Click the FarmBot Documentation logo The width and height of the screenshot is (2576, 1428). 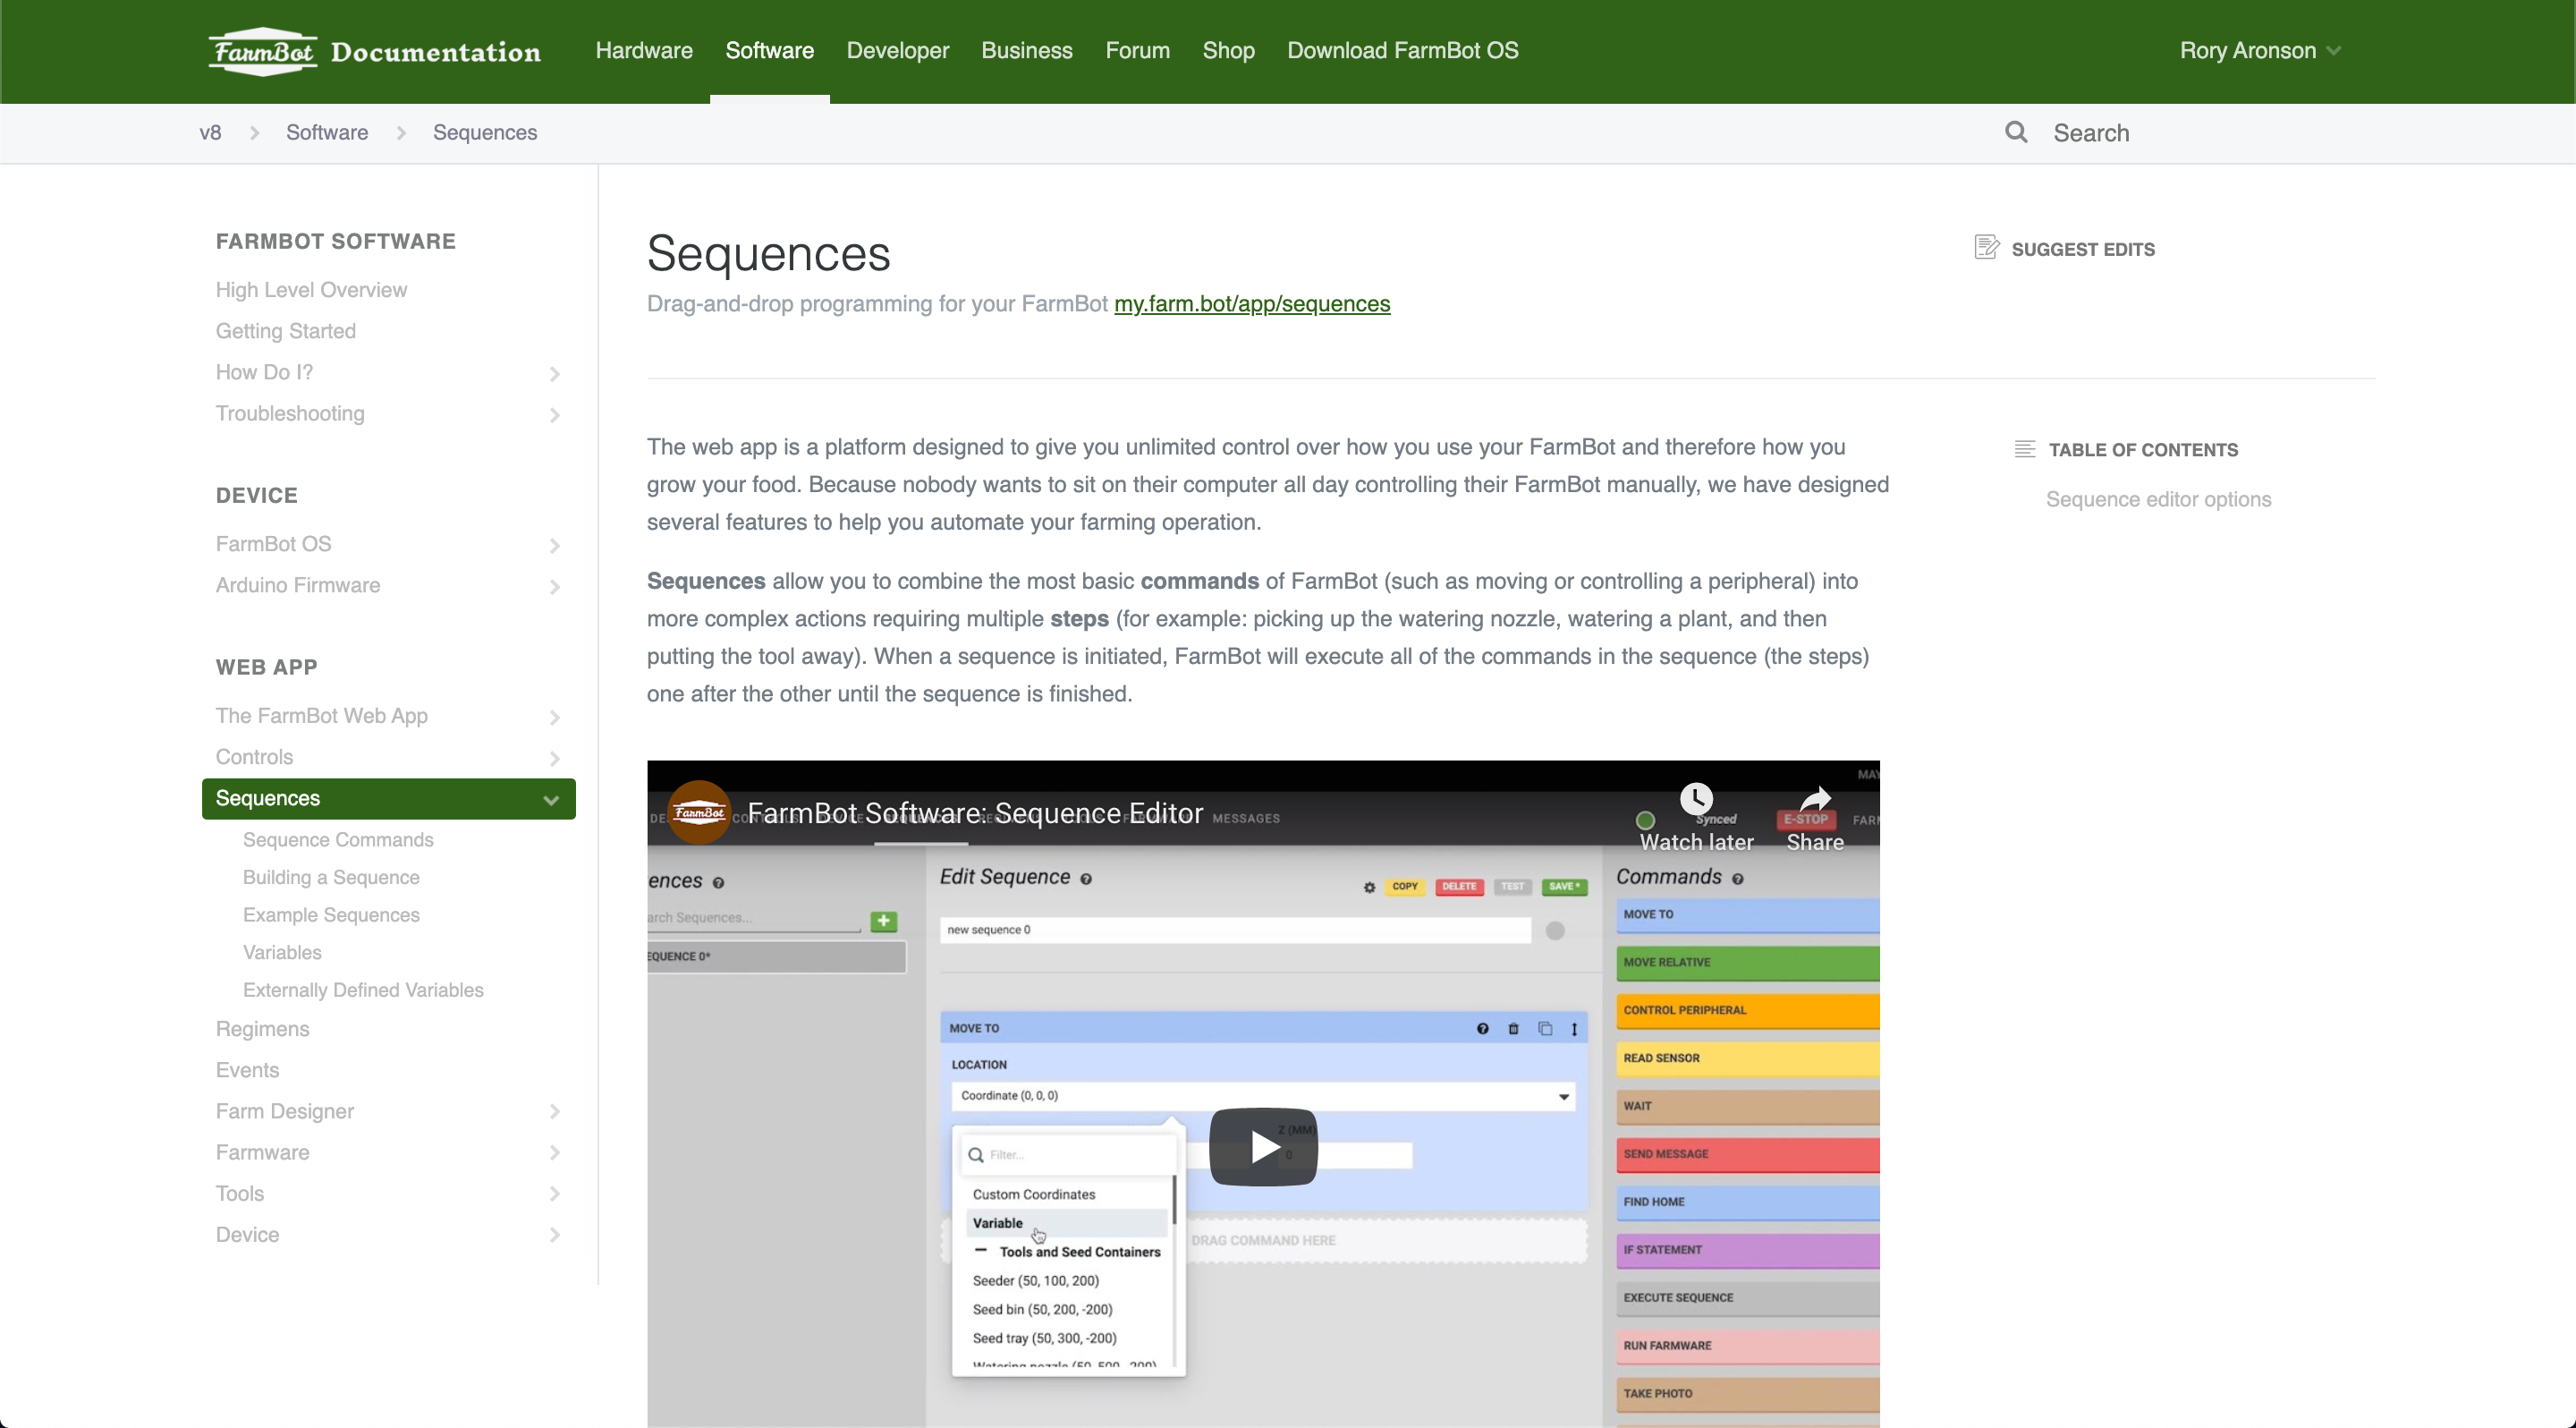[x=374, y=50]
